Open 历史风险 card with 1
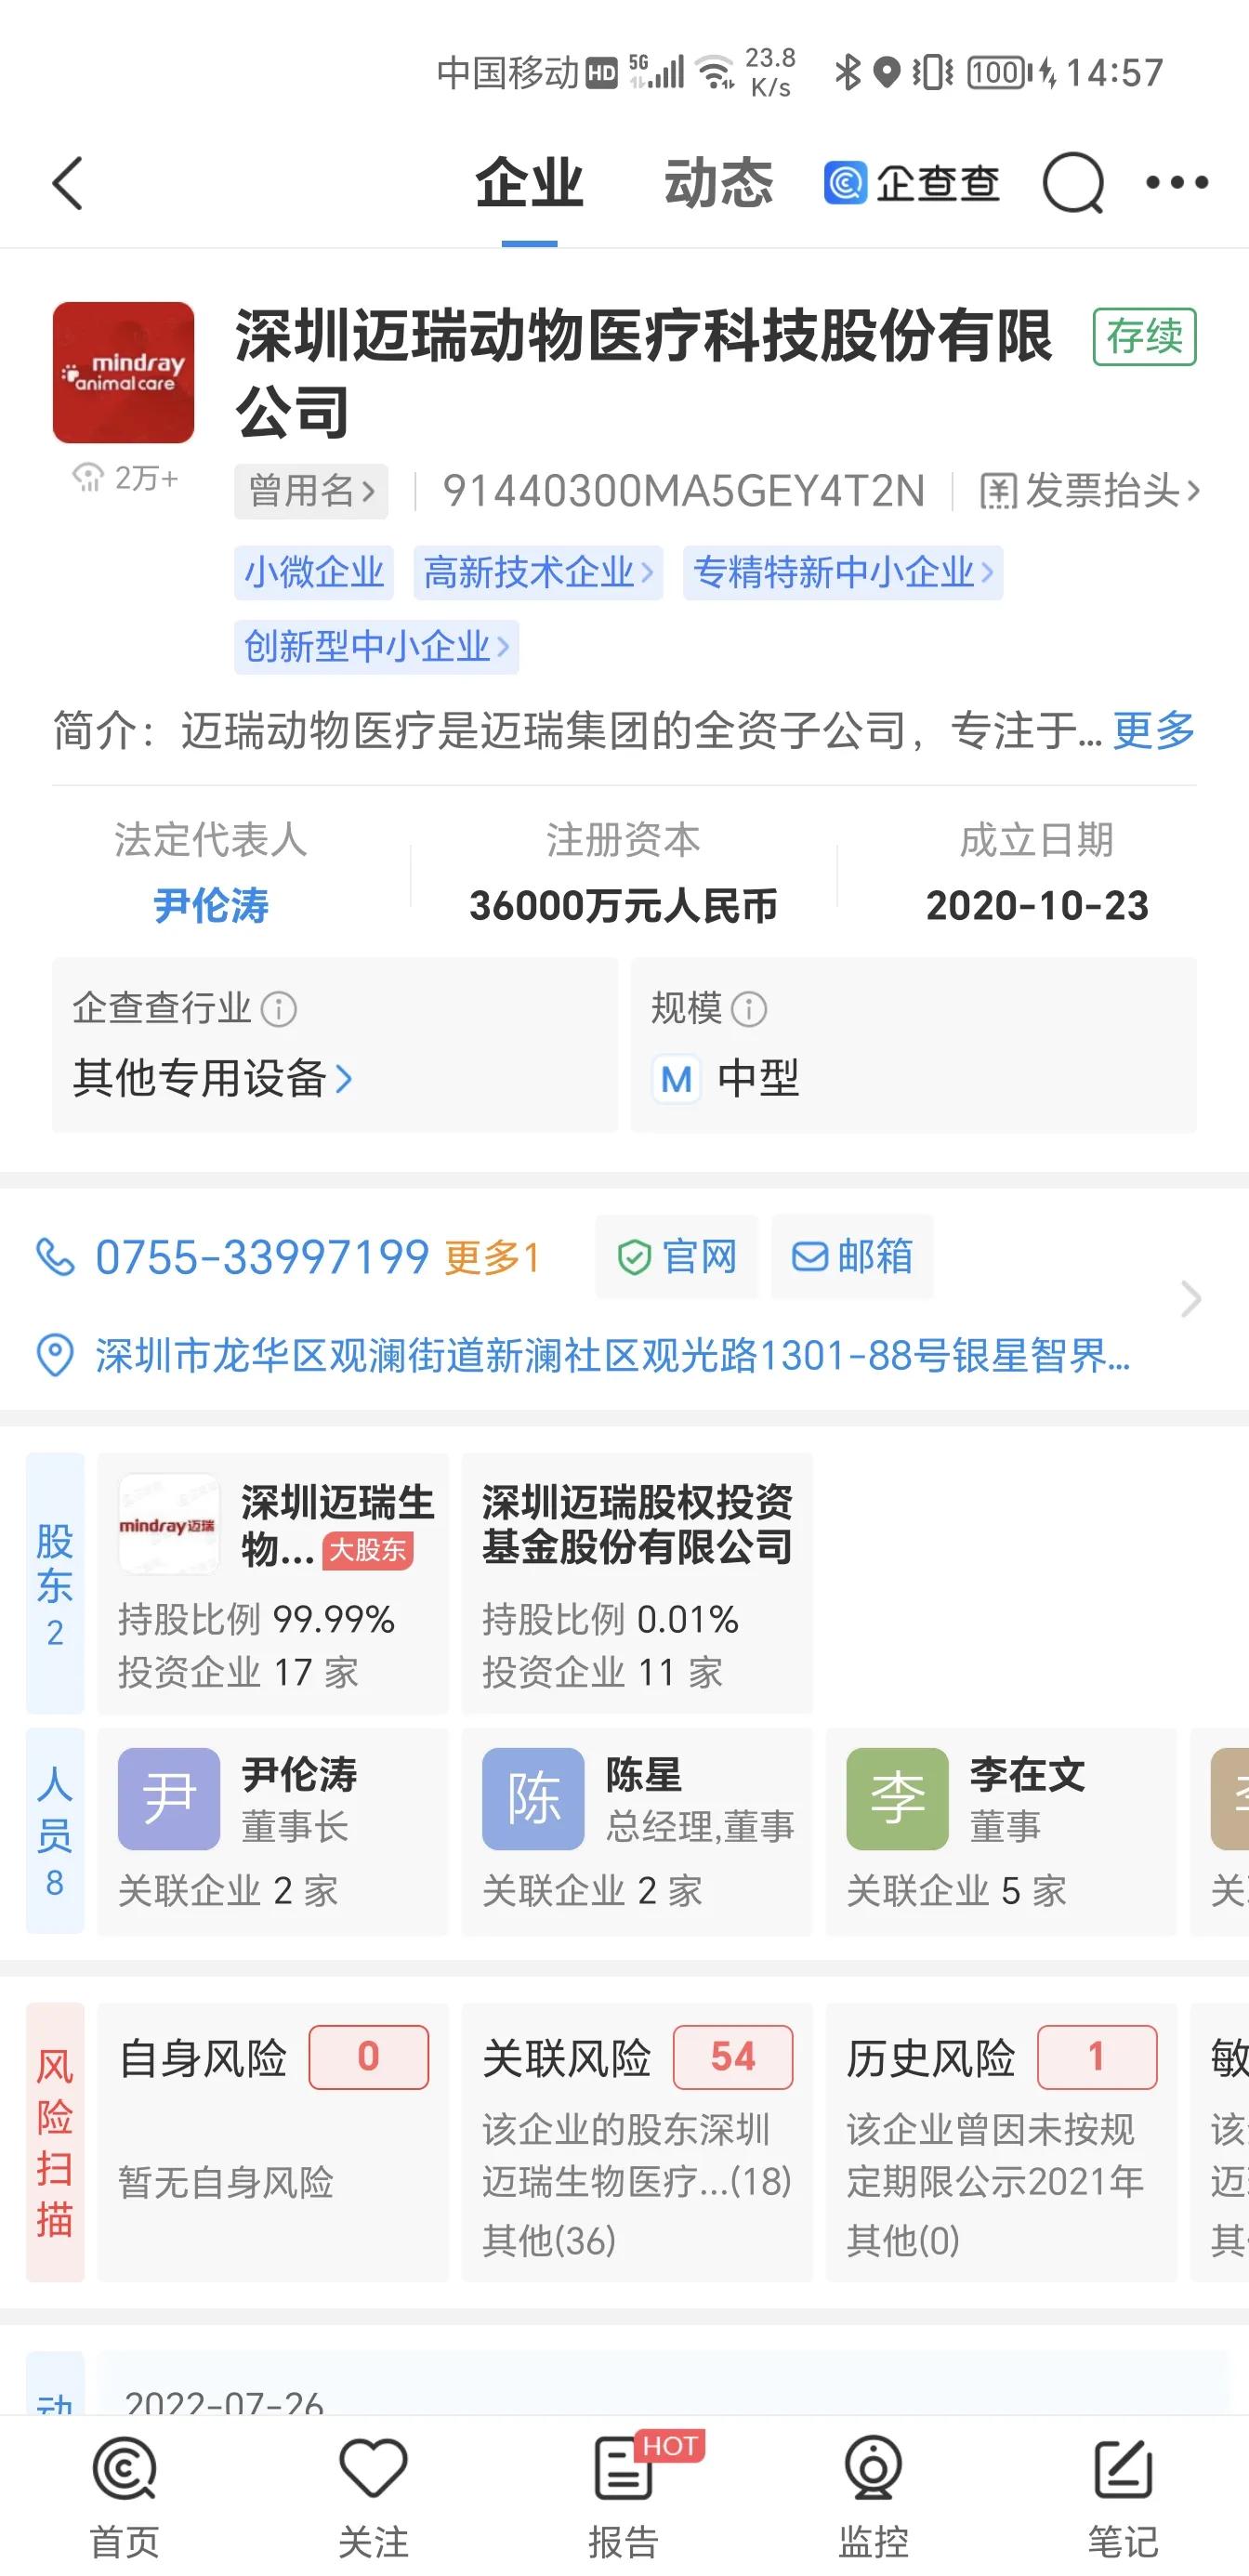Viewport: 1249px width, 2576px height. point(1001,2142)
